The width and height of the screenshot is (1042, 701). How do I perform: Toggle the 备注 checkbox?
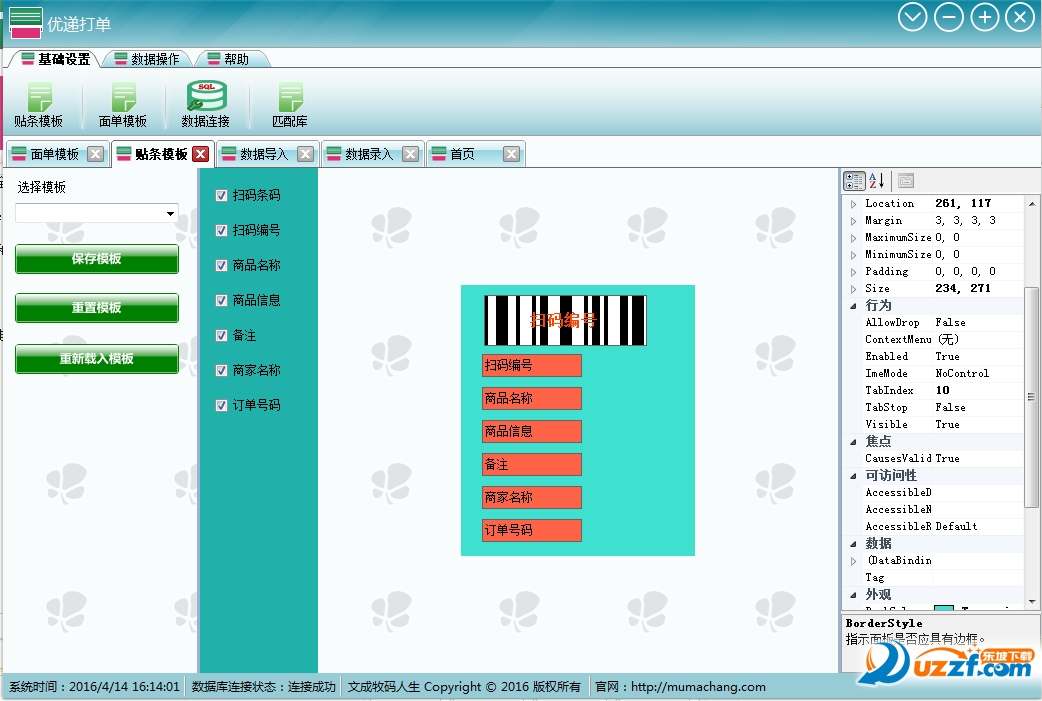[x=222, y=336]
